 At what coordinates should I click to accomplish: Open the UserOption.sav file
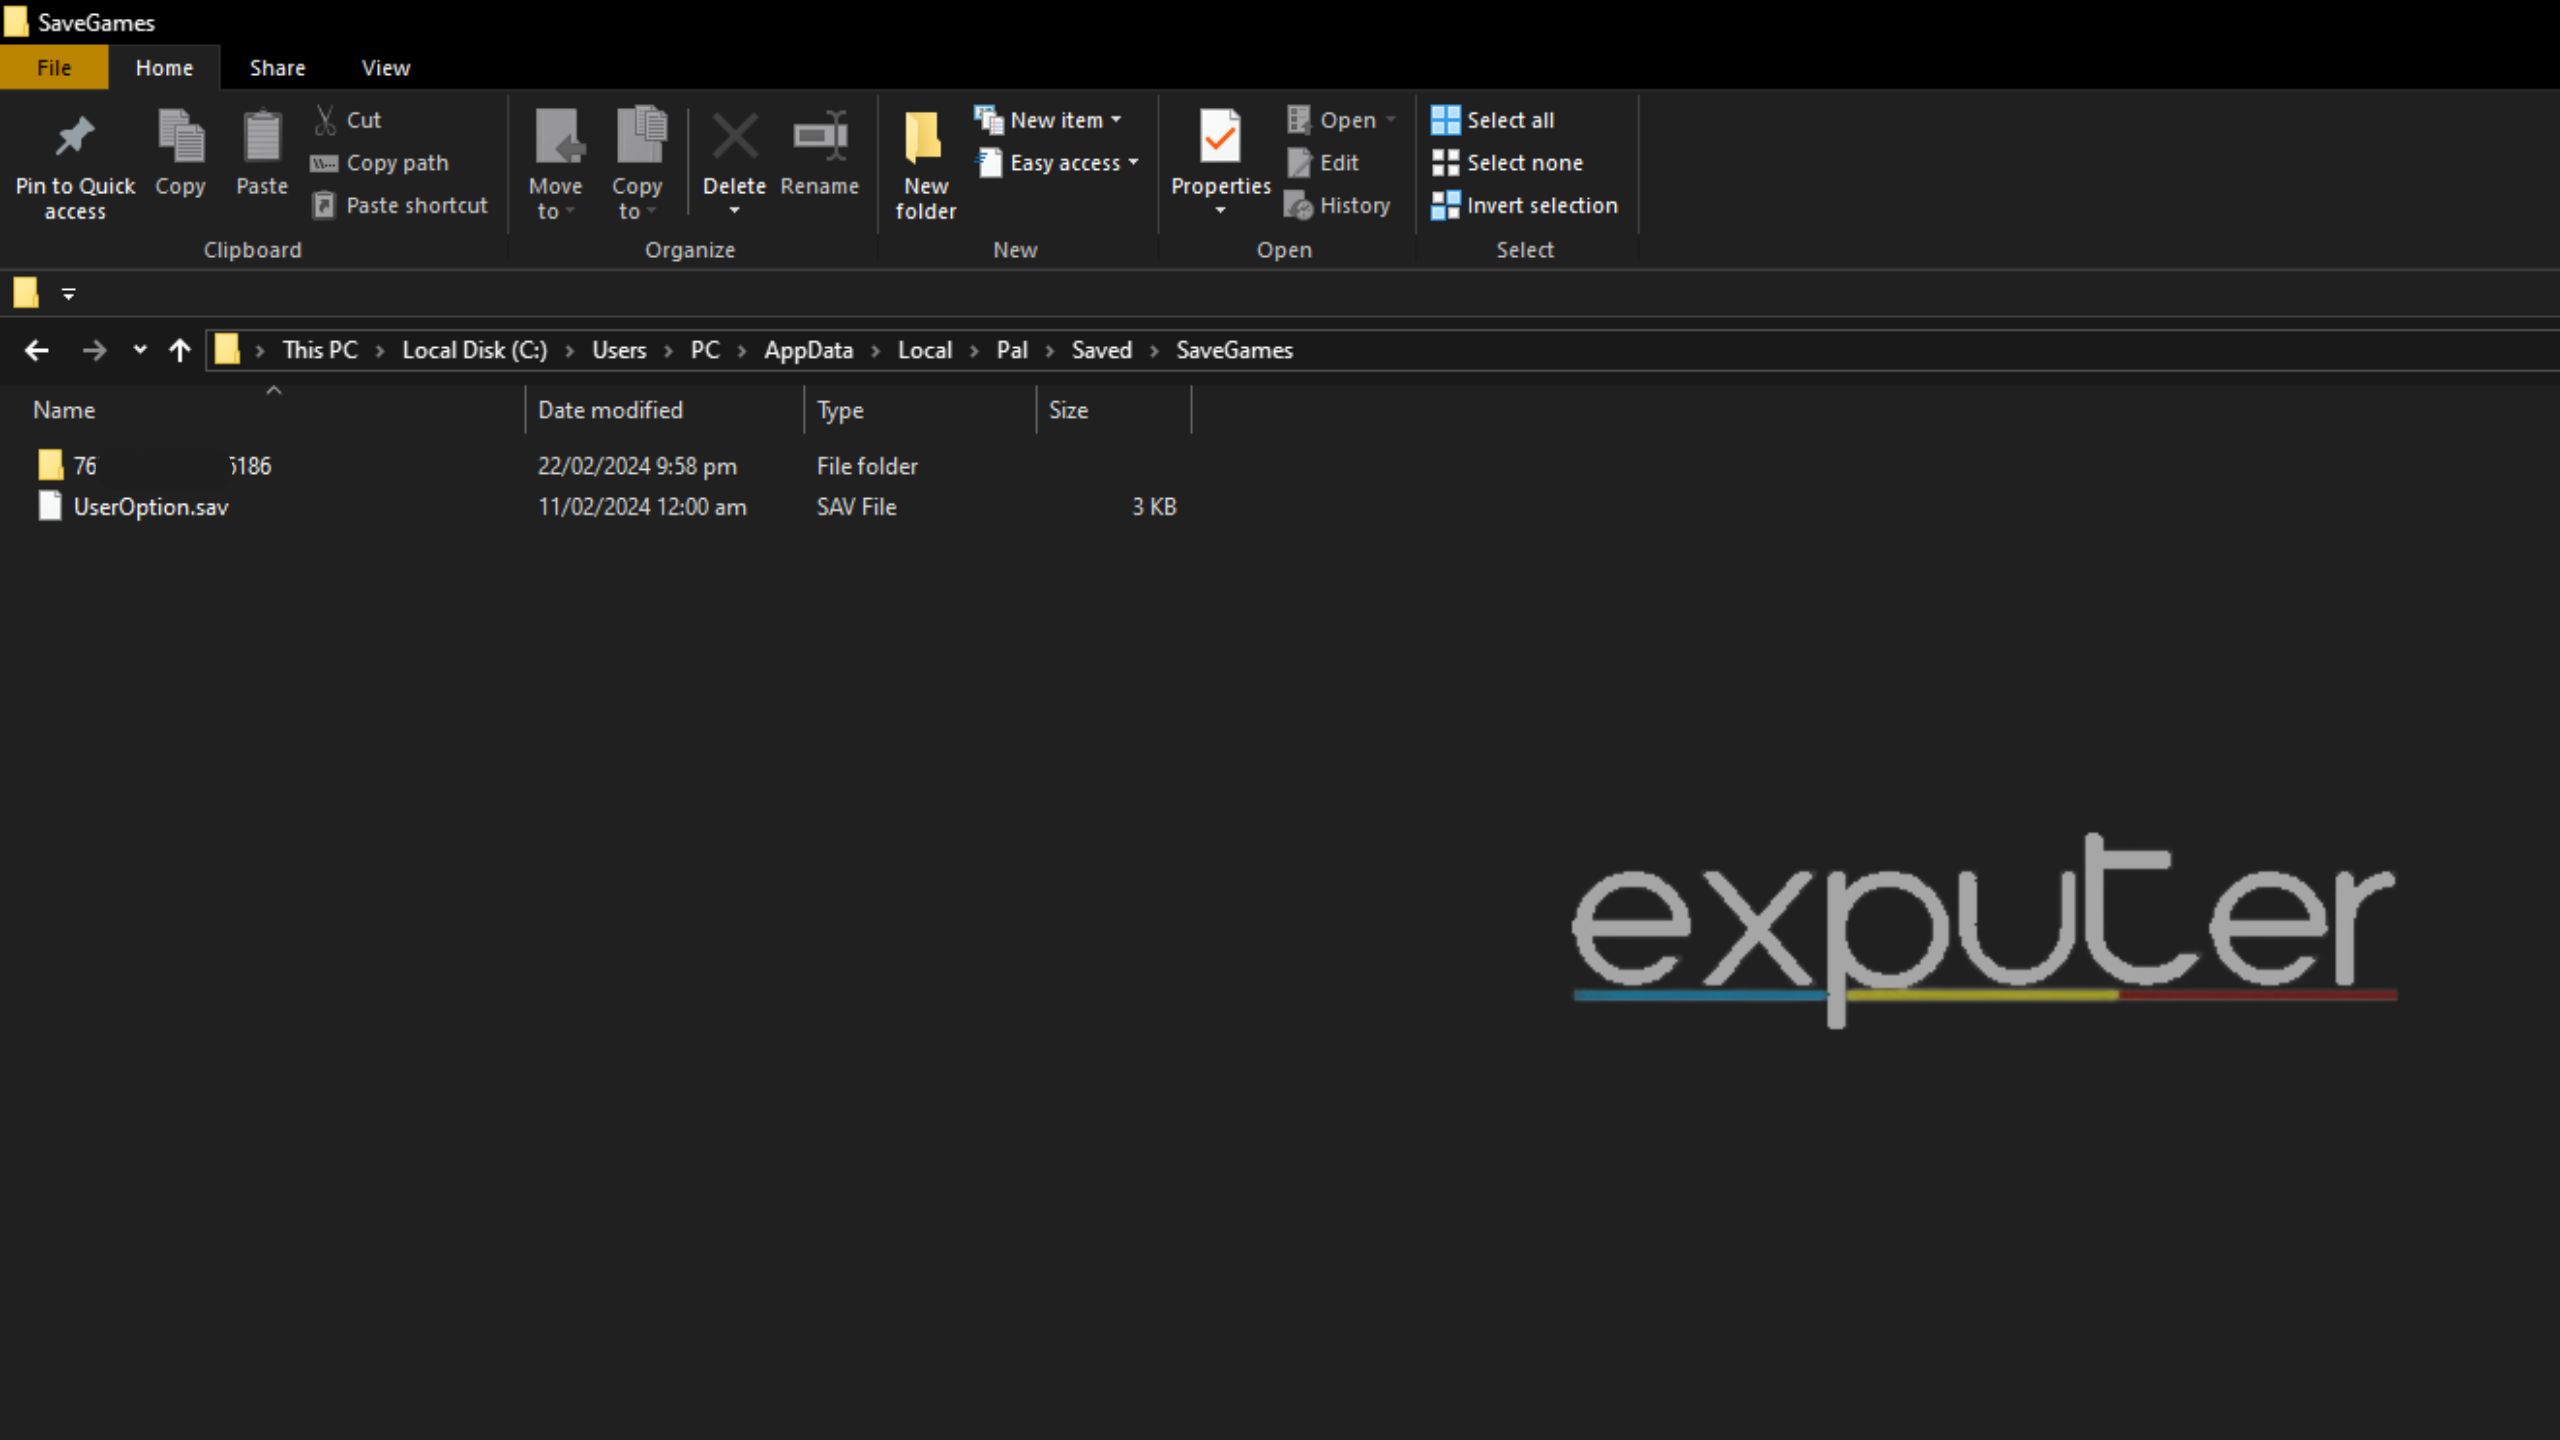tap(149, 506)
